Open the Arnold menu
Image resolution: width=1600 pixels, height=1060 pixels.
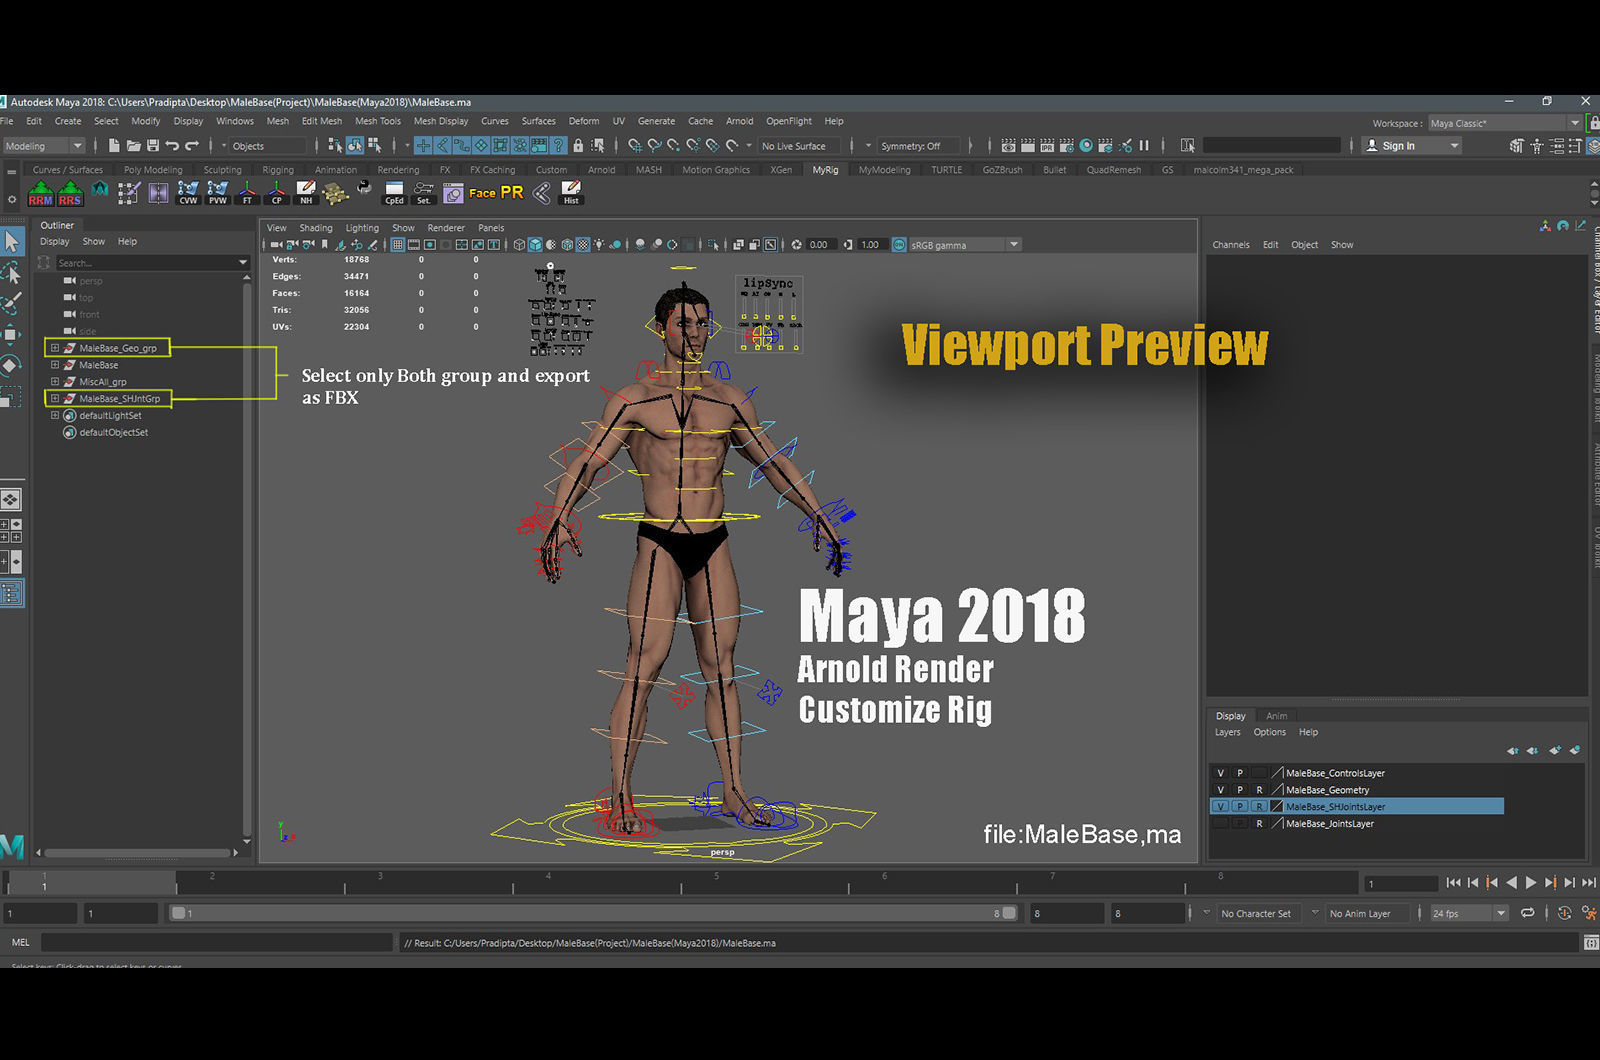740,121
